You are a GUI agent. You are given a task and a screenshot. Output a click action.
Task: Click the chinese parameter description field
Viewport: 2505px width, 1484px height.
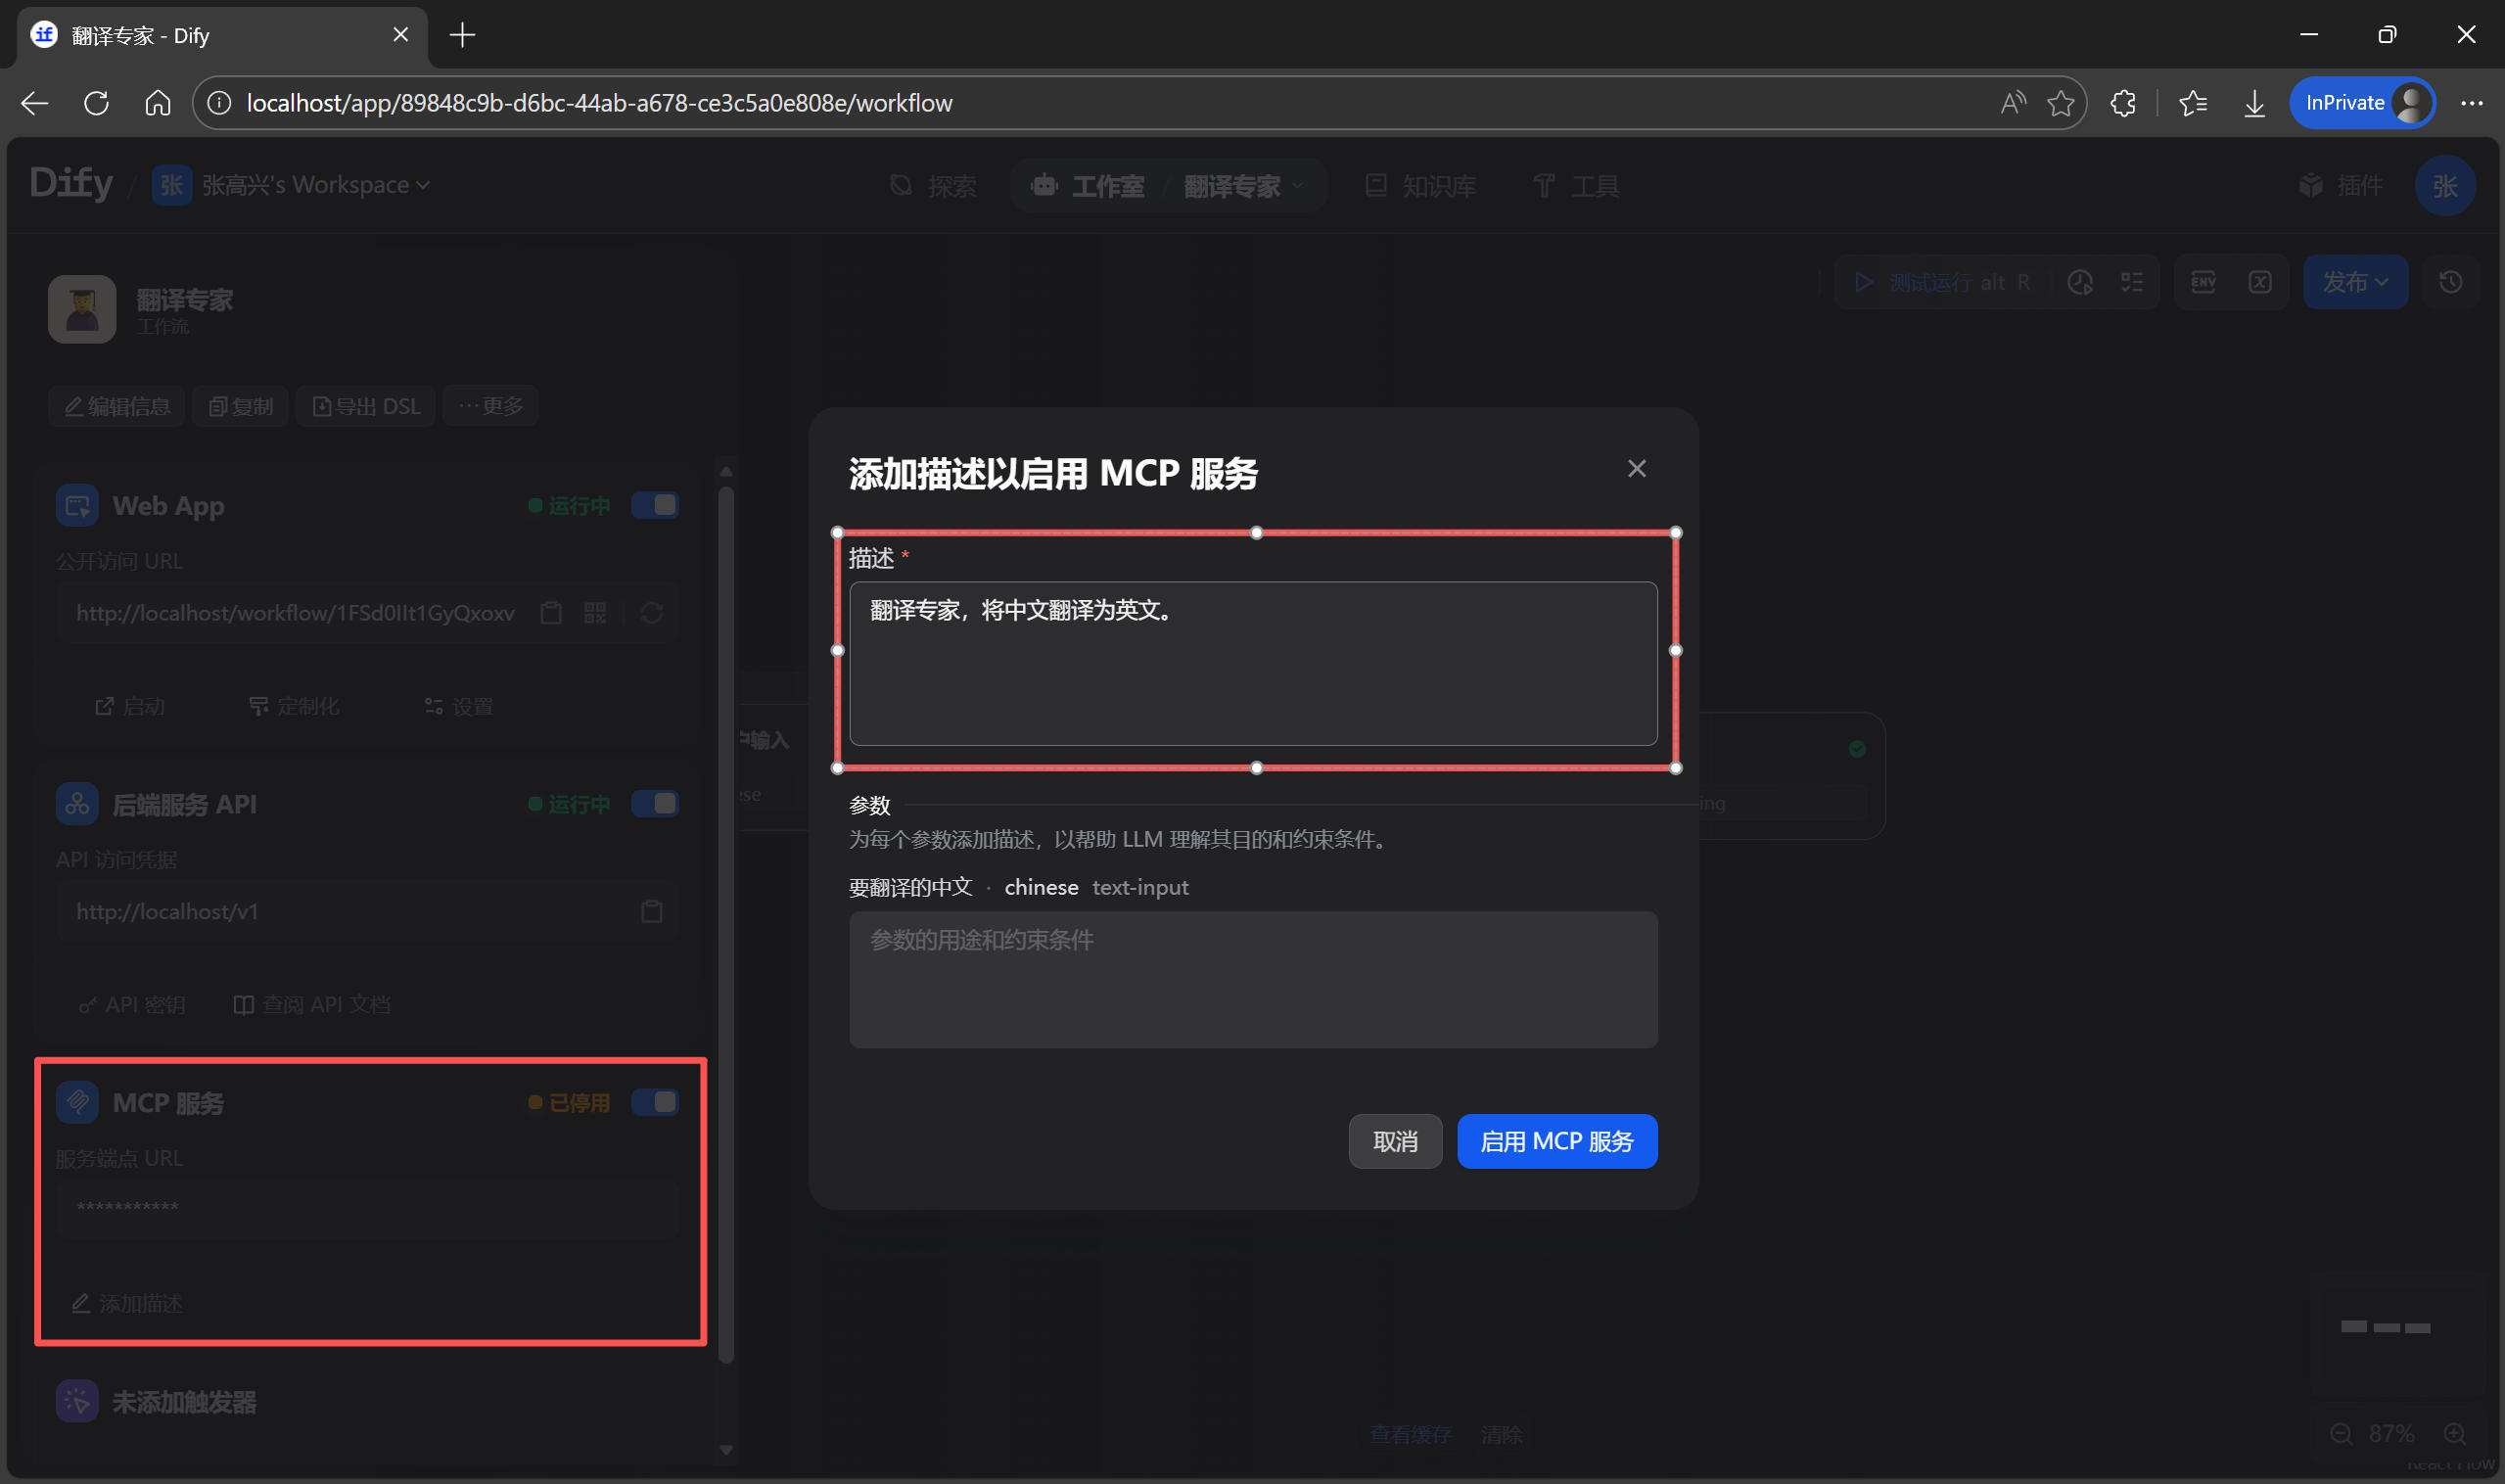[1252, 979]
